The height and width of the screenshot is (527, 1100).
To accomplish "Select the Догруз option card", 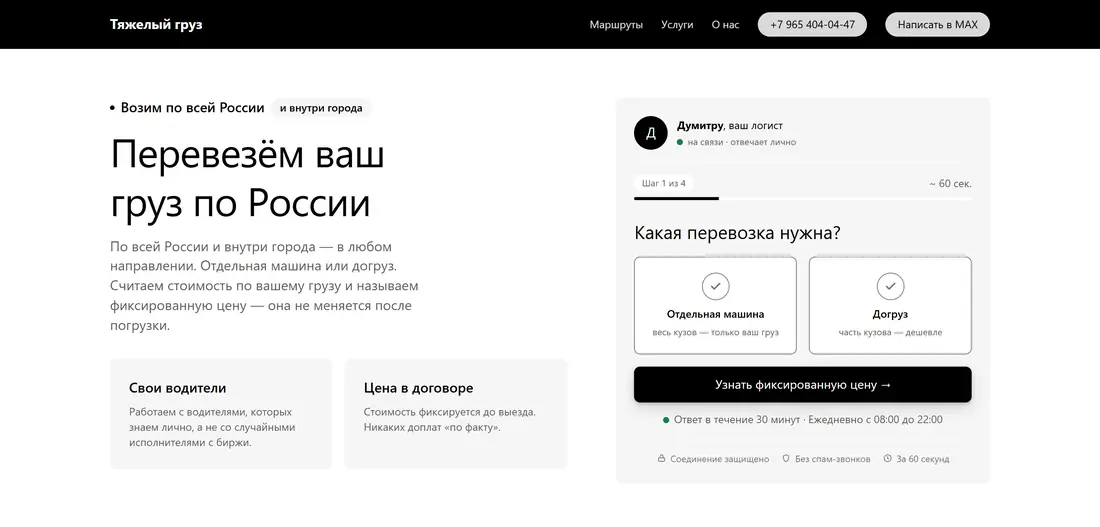I will (890, 305).
